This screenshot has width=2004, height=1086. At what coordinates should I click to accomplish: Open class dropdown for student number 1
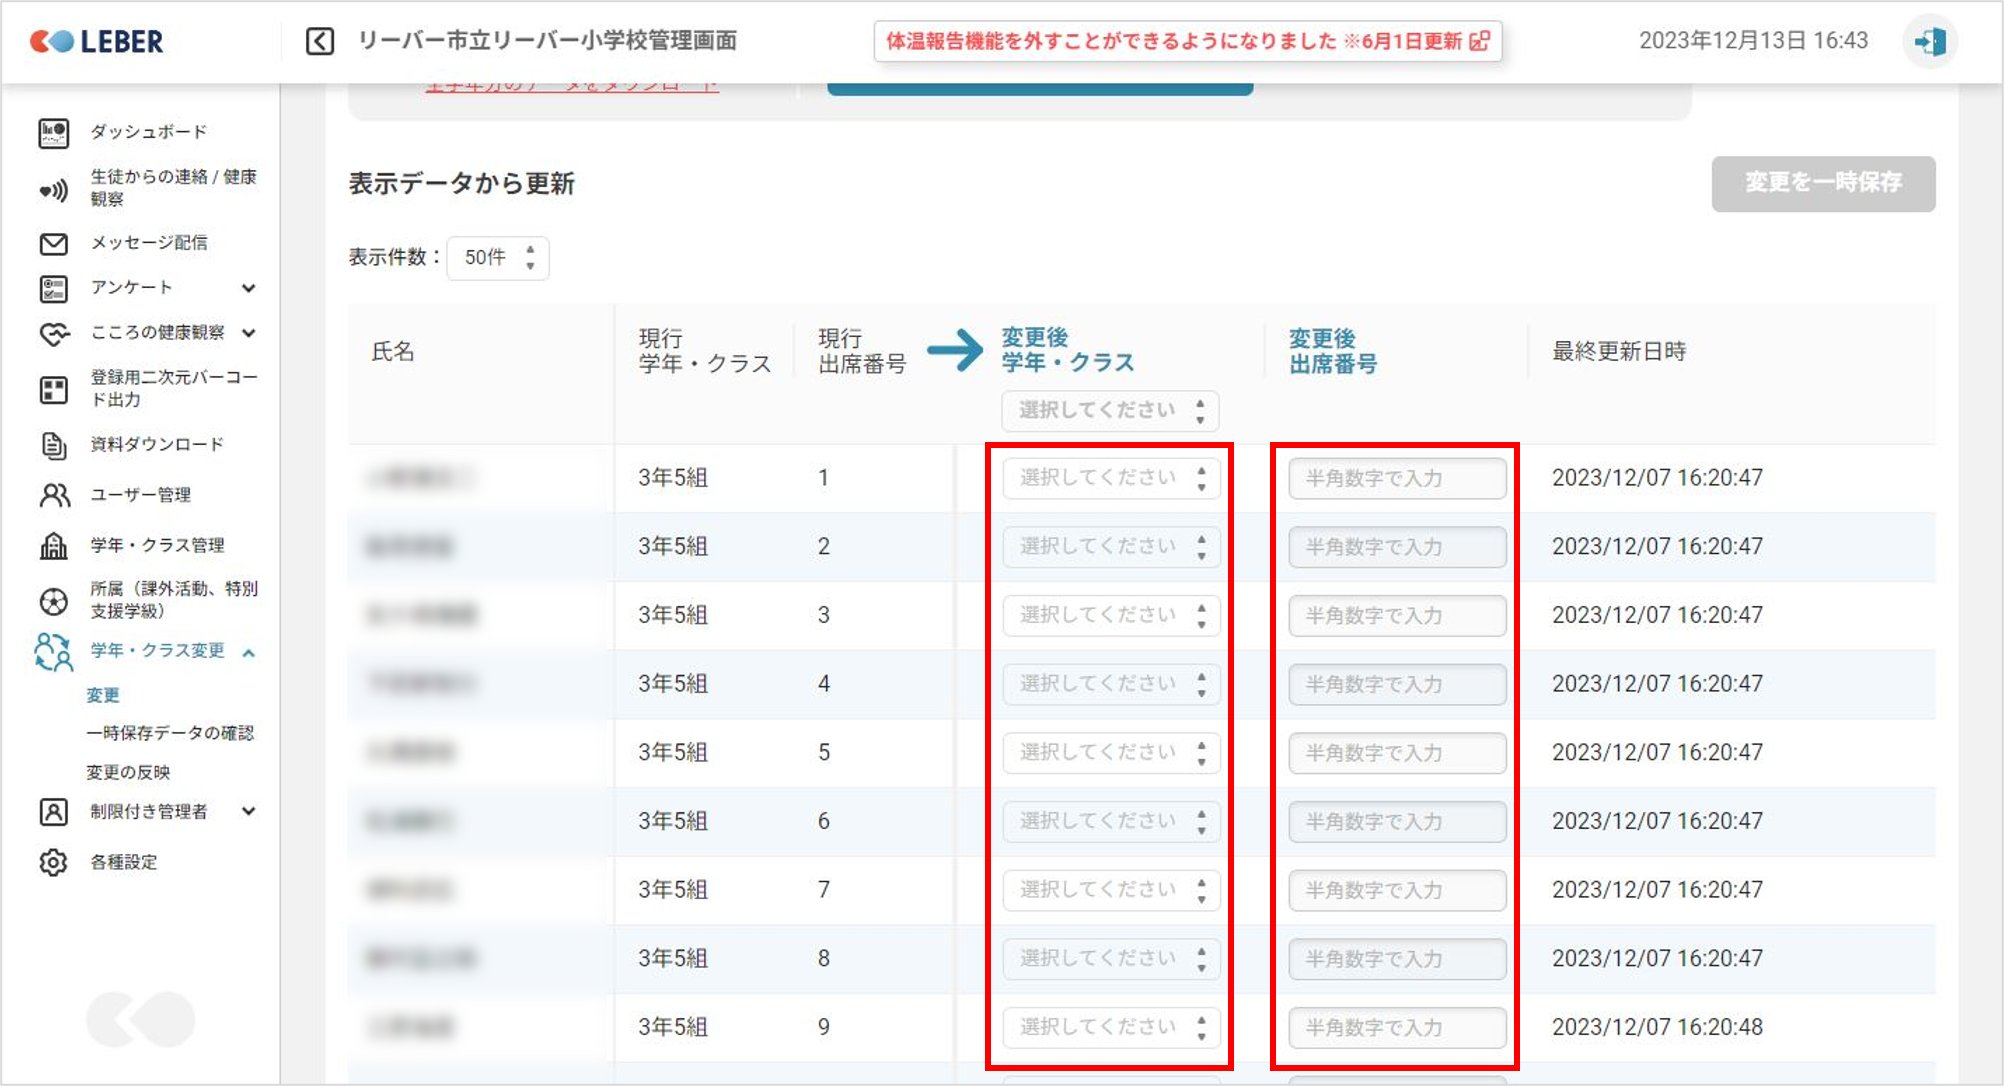(1110, 478)
